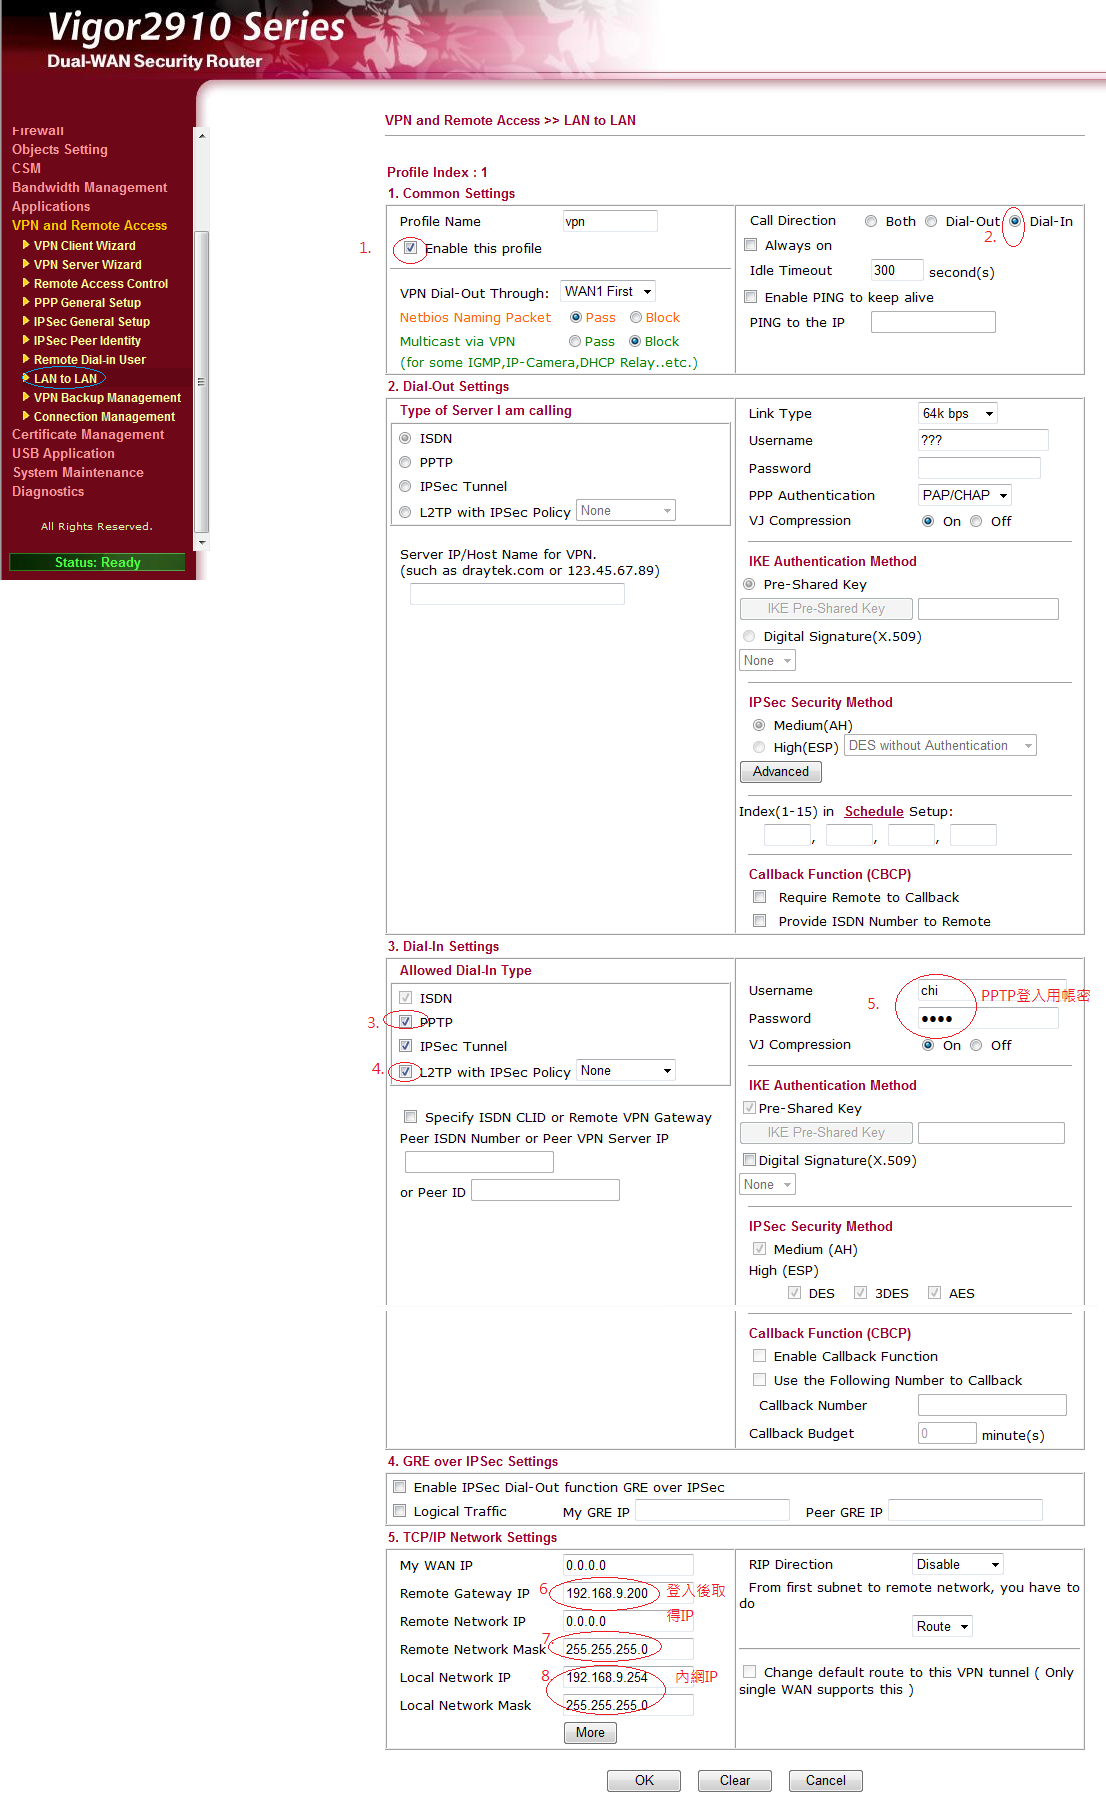Open Connection Management page

click(104, 417)
